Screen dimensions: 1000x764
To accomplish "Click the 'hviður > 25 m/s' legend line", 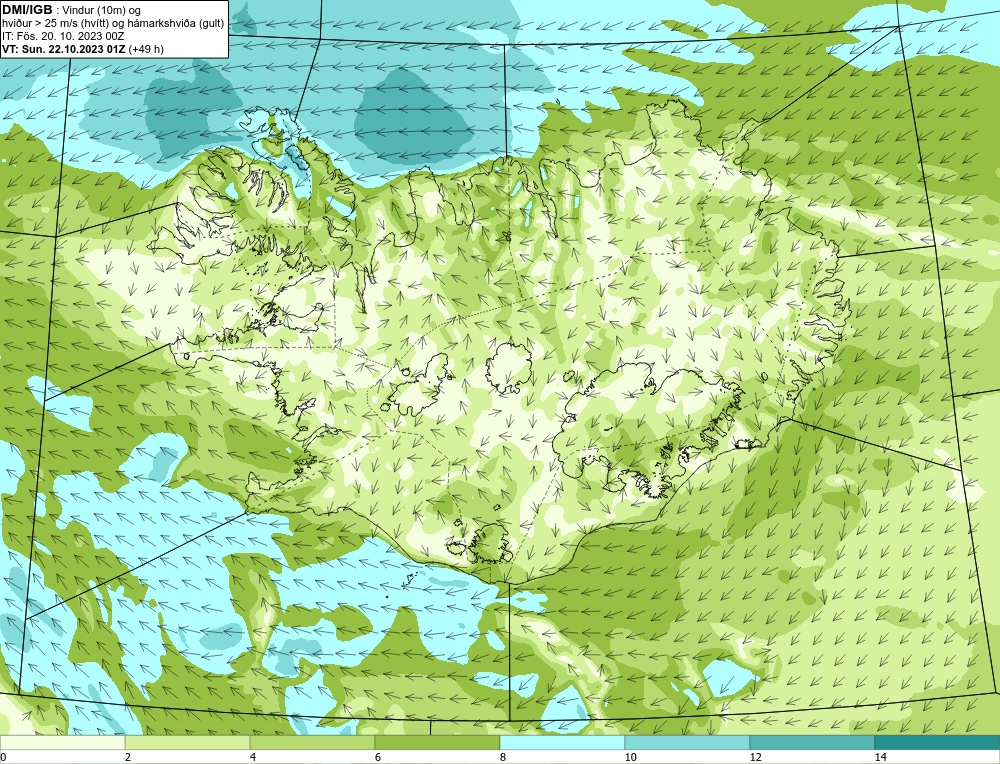I will click(112, 24).
